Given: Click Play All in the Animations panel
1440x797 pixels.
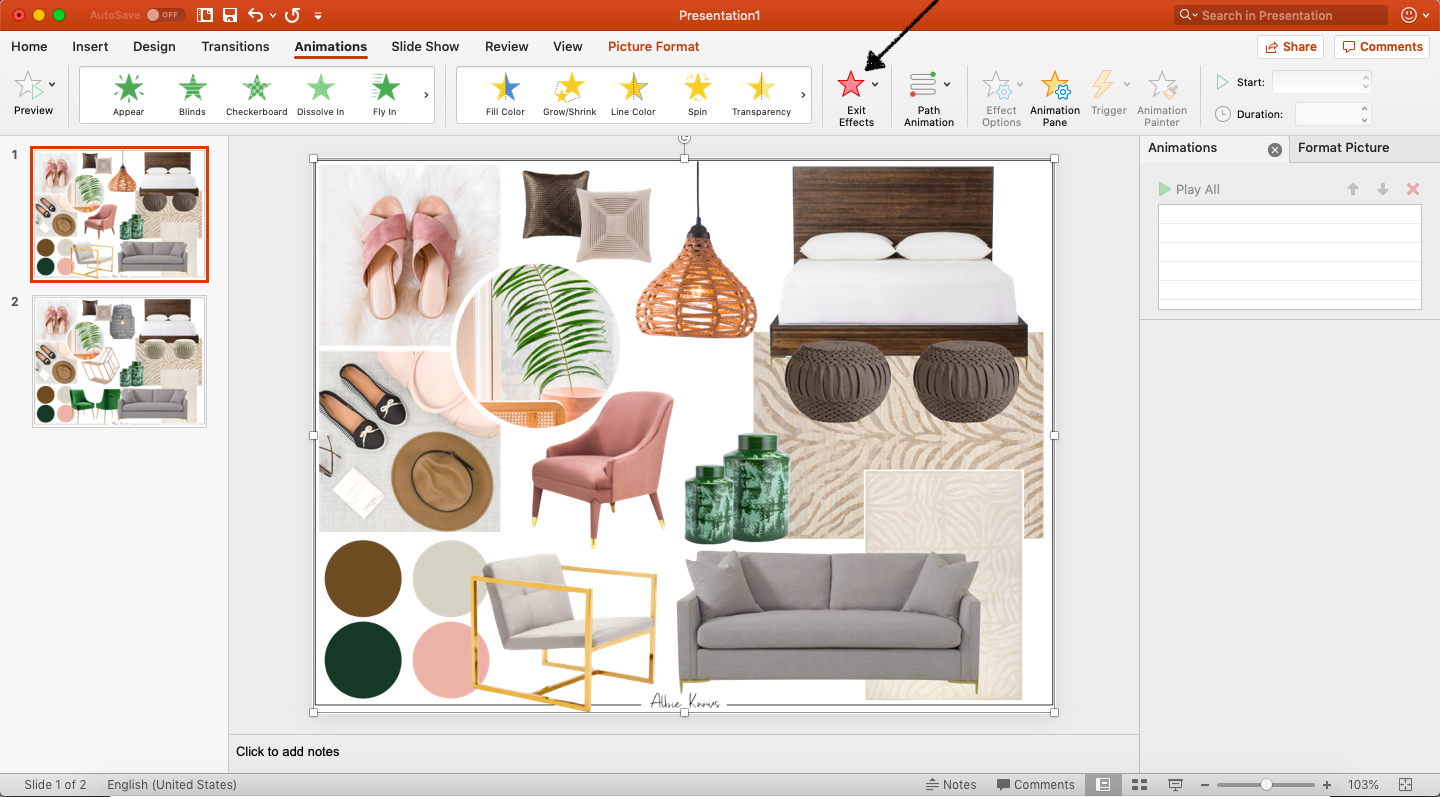Looking at the screenshot, I should (1189, 189).
